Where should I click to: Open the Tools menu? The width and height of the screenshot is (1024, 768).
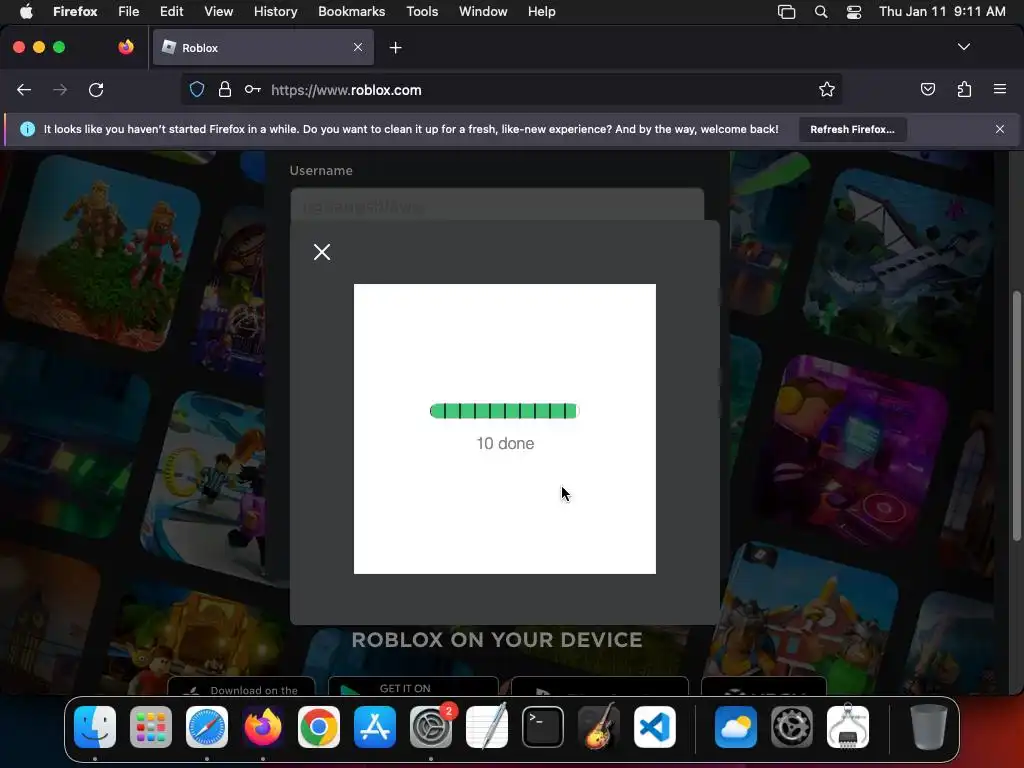pos(422,11)
